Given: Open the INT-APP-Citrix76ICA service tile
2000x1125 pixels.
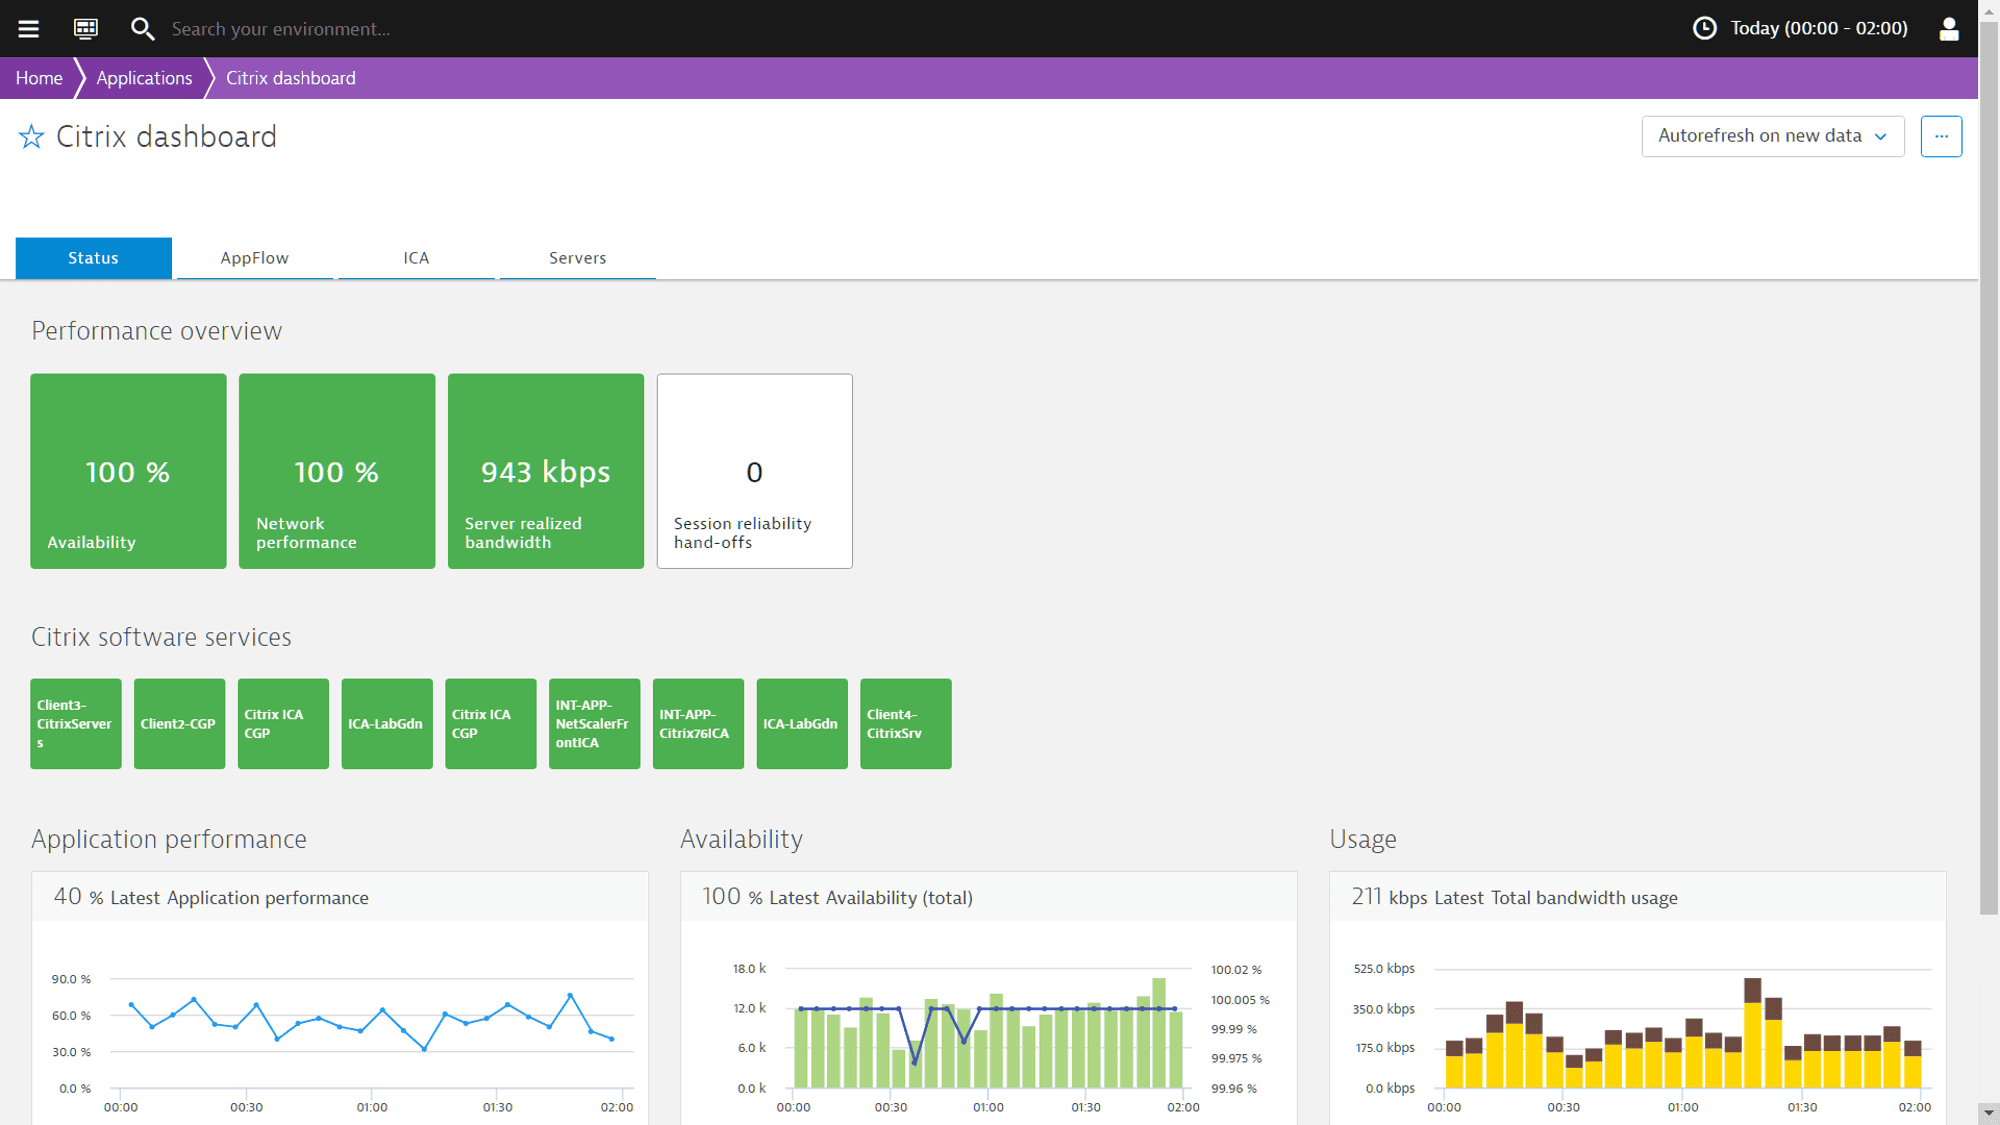Looking at the screenshot, I should click(698, 724).
